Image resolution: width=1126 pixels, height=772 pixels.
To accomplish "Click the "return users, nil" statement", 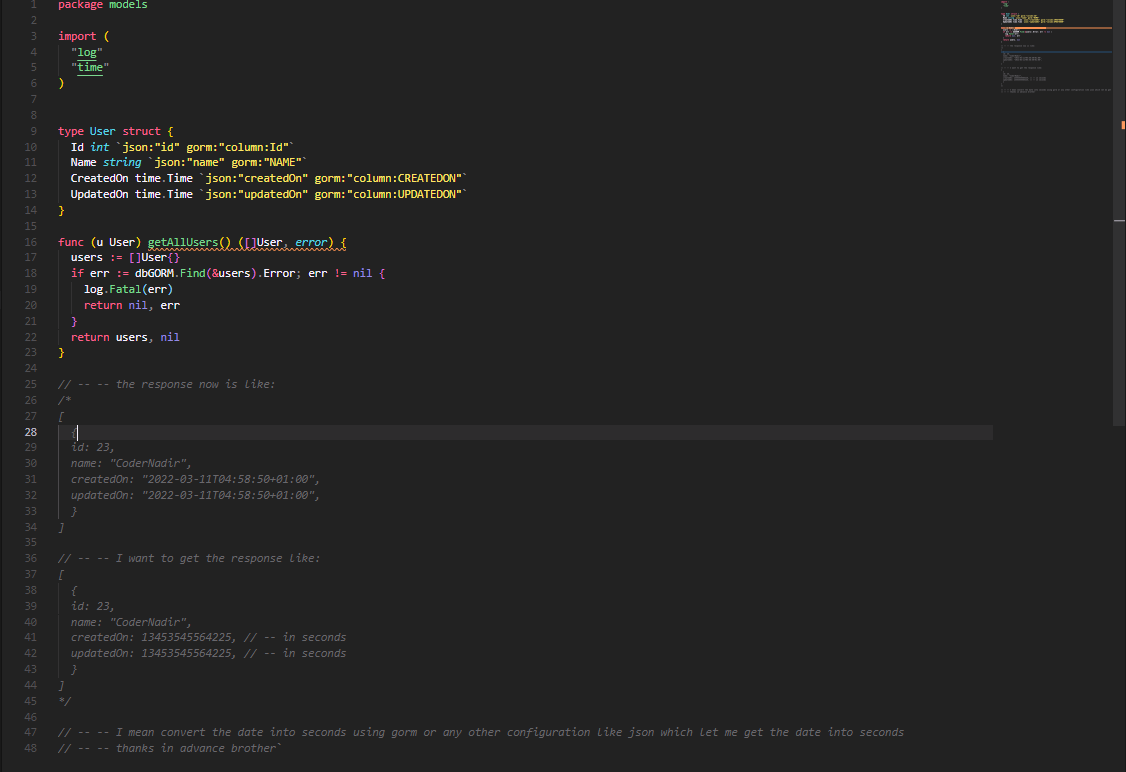I will tap(125, 337).
